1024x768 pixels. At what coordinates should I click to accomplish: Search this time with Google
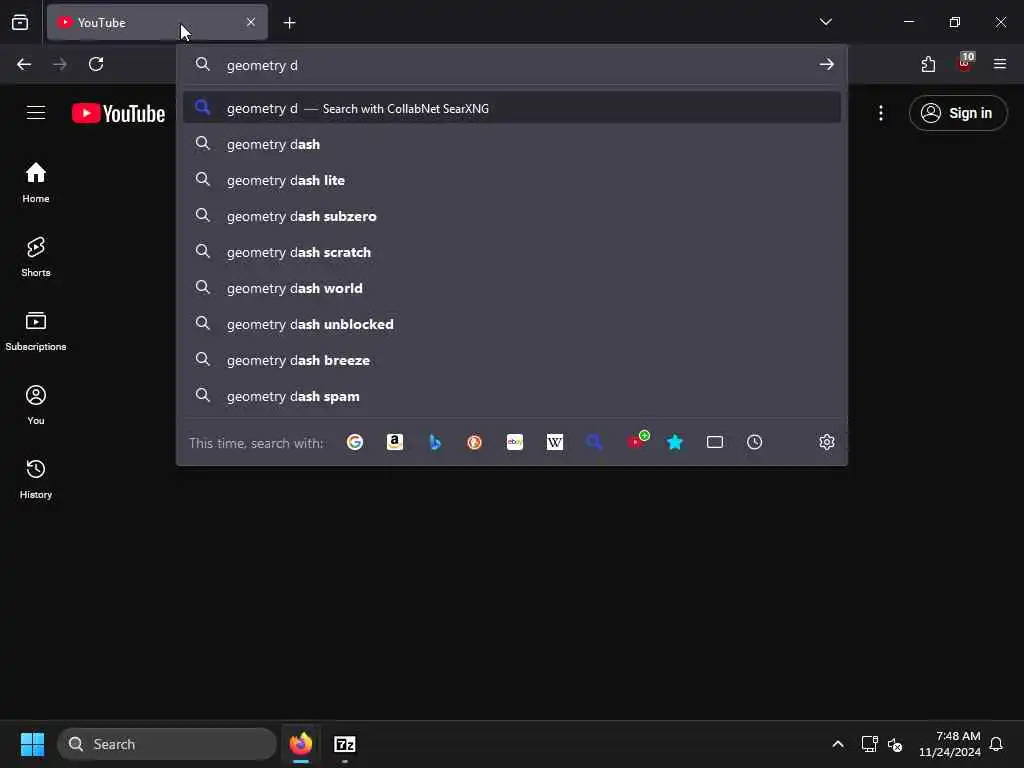coord(355,442)
